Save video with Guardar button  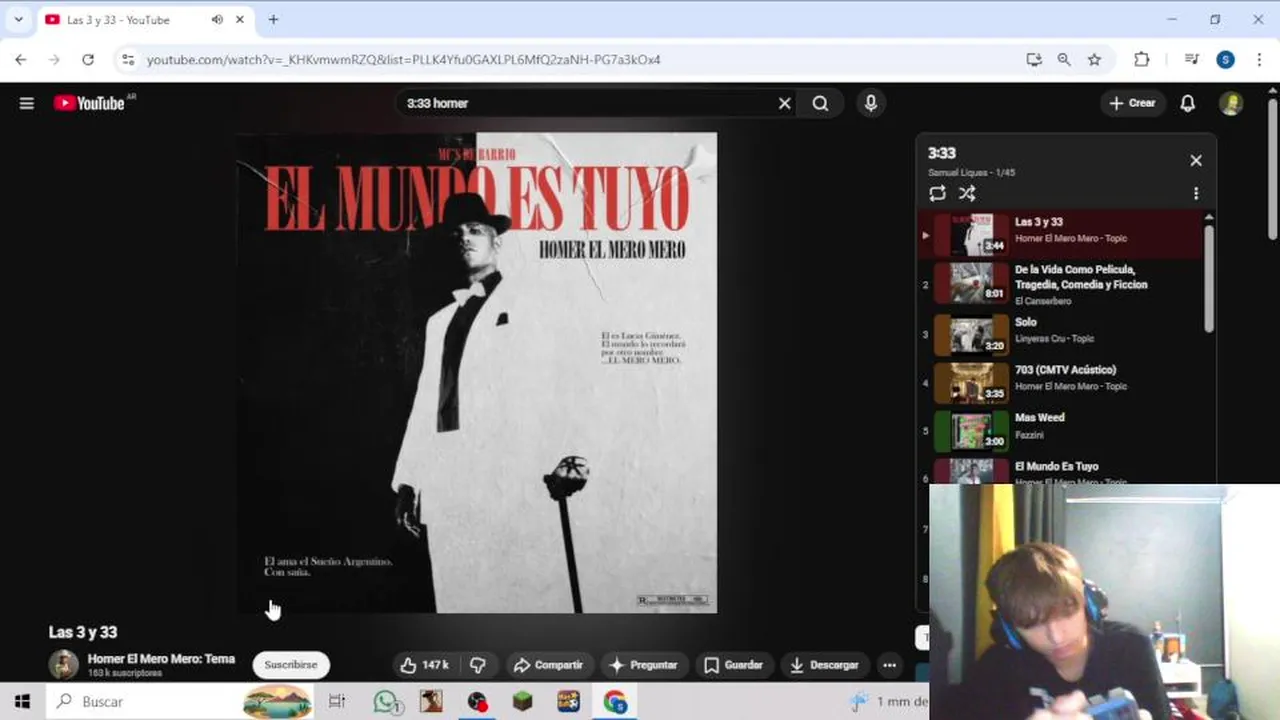(733, 665)
